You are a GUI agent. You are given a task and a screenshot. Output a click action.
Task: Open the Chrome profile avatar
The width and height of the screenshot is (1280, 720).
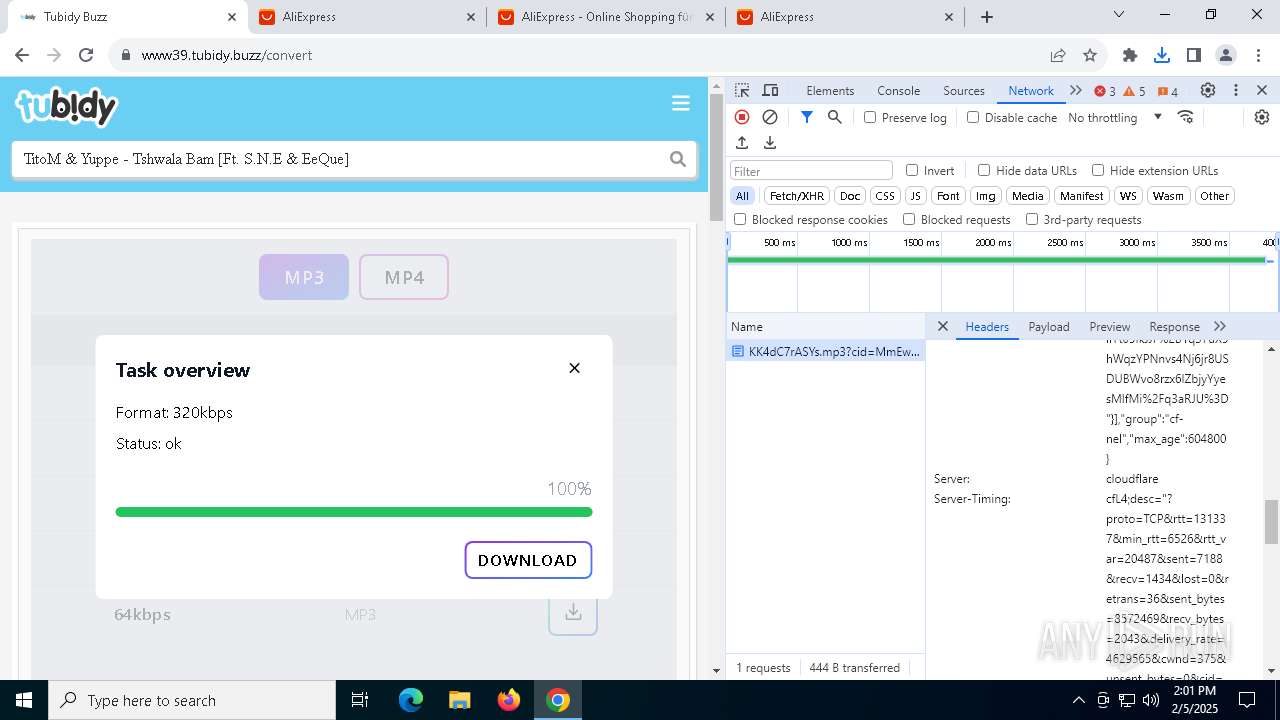tap(1226, 55)
